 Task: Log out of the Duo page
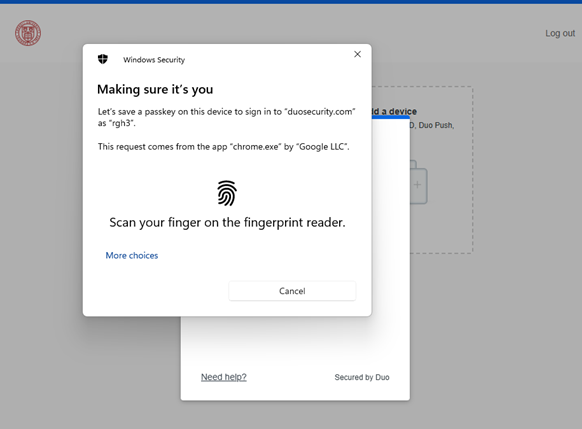[x=560, y=33]
